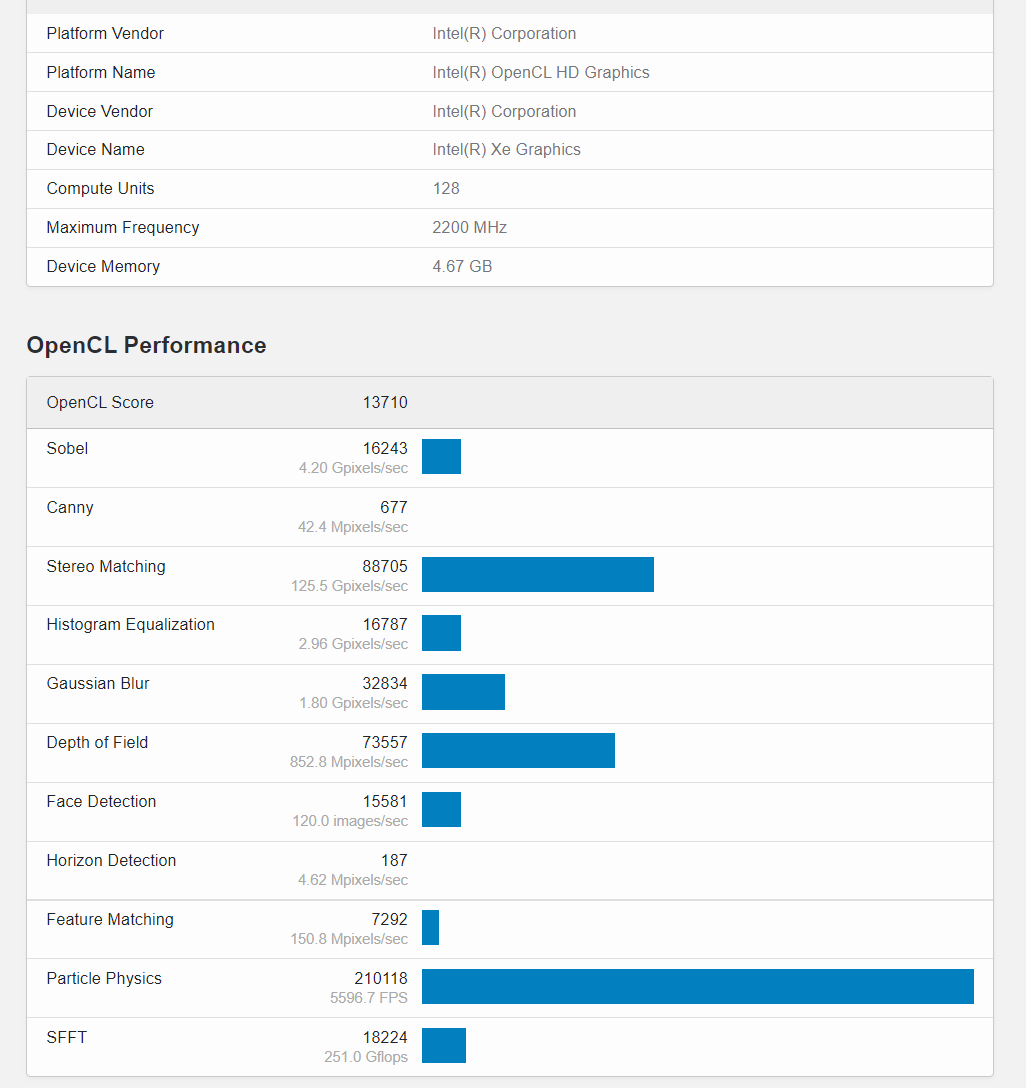Select the Compute Units value 128
The image size is (1026, 1088).
[446, 188]
